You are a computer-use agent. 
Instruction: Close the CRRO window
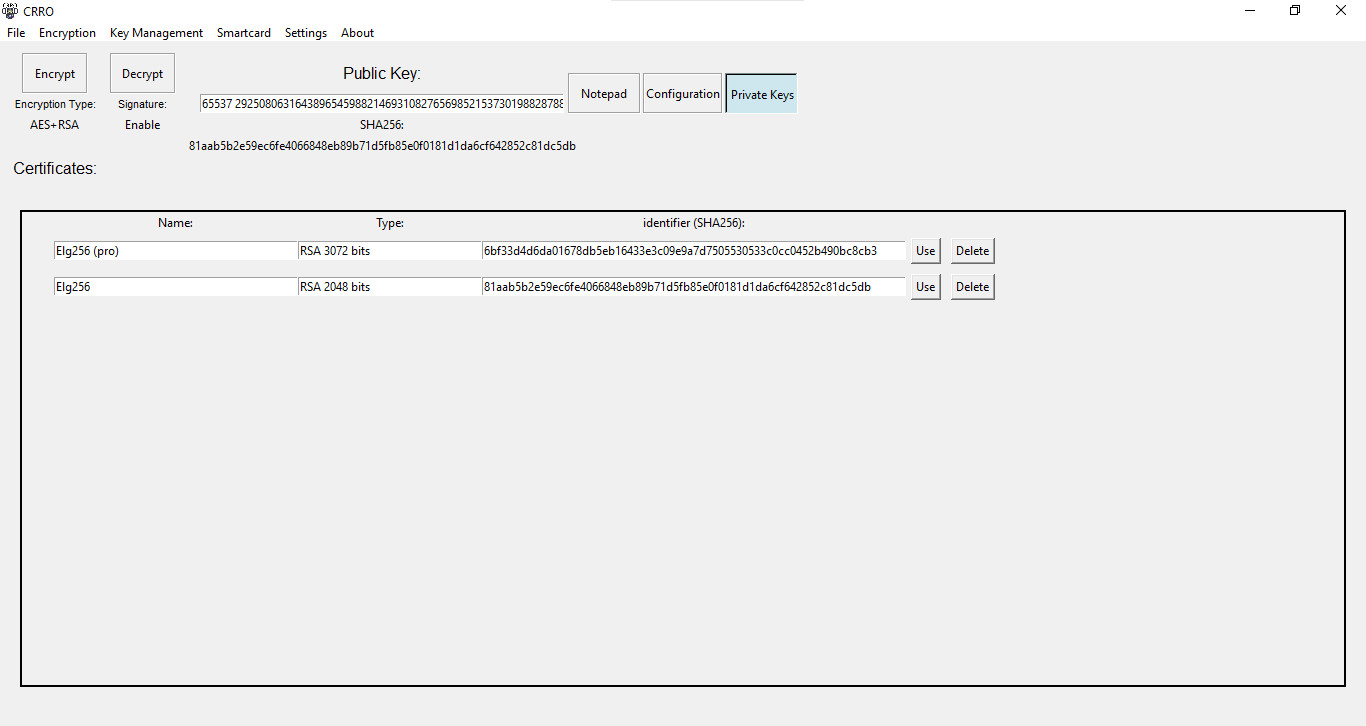pos(1341,11)
